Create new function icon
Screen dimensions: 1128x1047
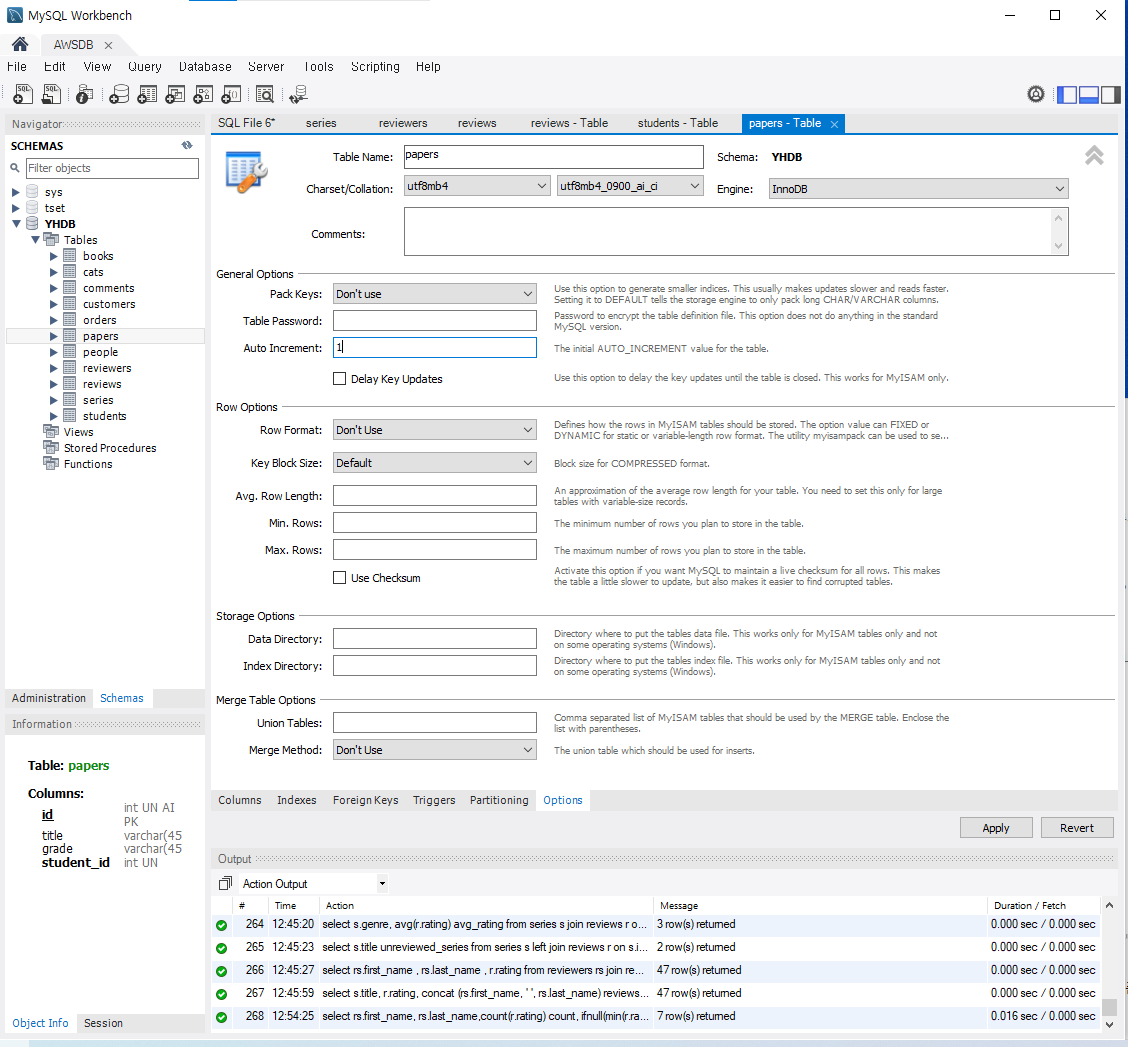(231, 94)
